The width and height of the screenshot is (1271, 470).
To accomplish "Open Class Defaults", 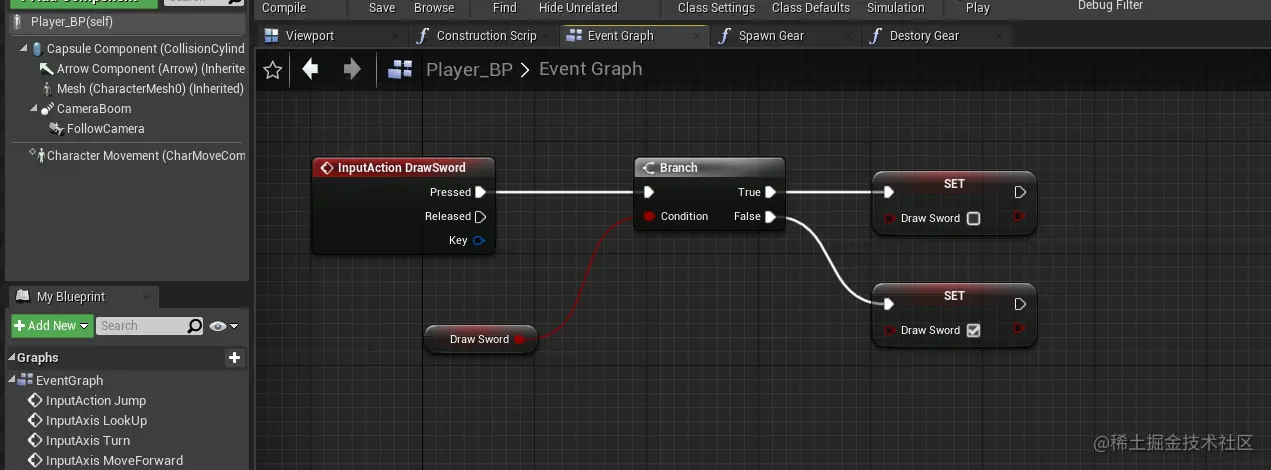I will pos(811,8).
